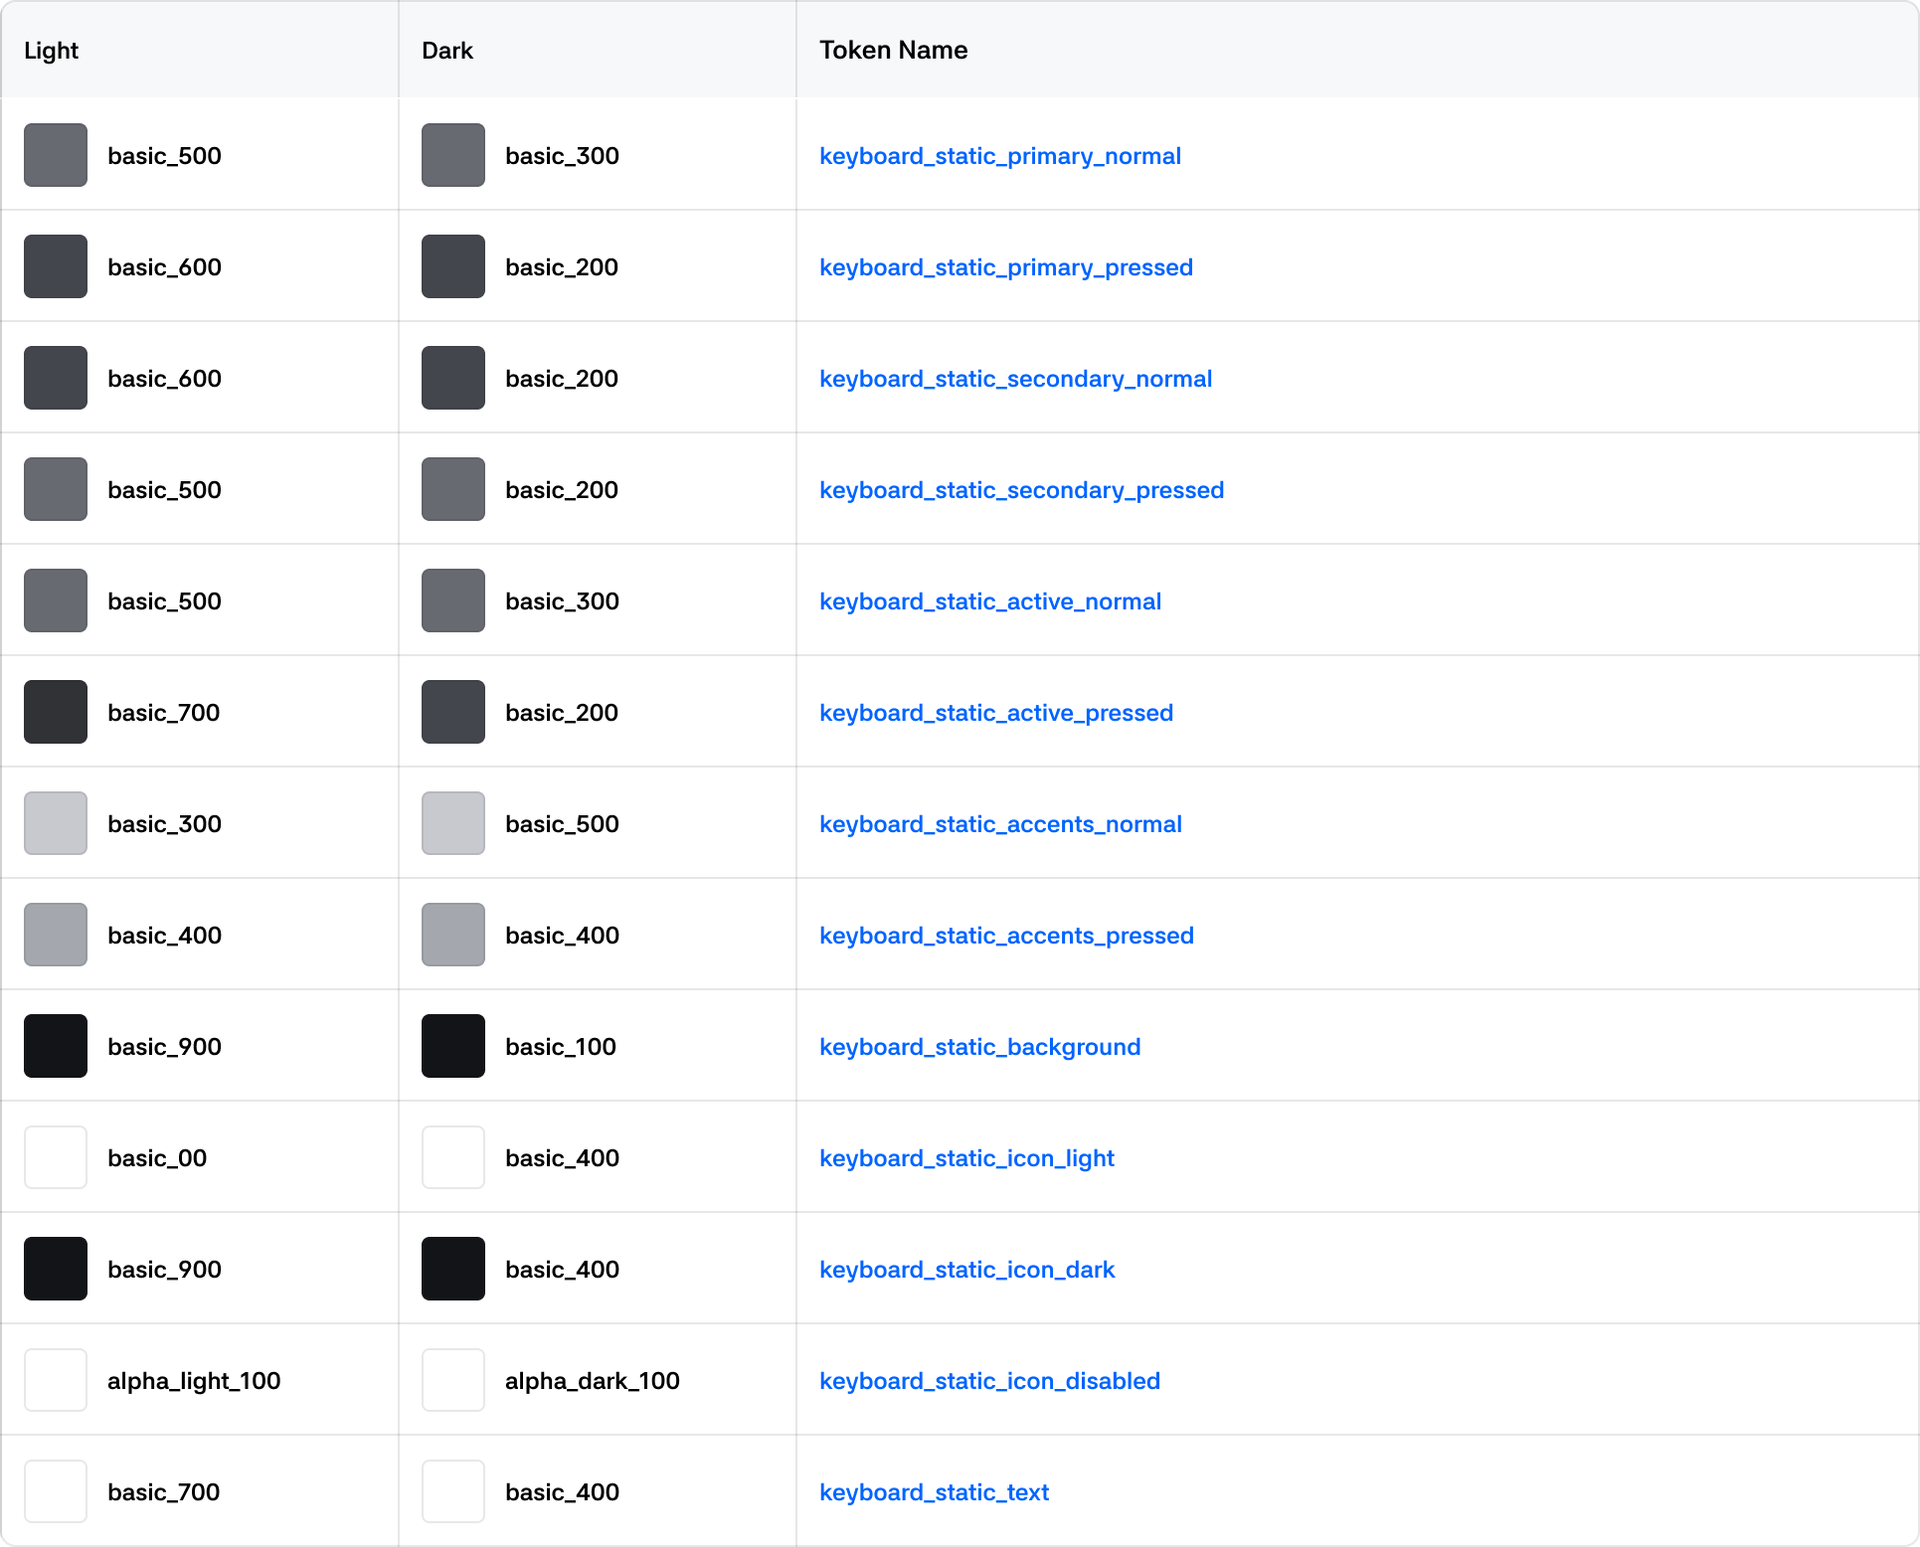
Task: Click the alpha_light_100 swatch
Action: point(56,1380)
